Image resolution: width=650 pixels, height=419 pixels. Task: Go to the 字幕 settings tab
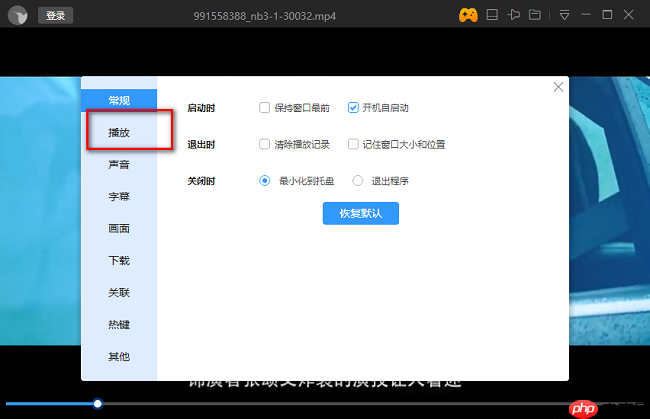coord(119,196)
